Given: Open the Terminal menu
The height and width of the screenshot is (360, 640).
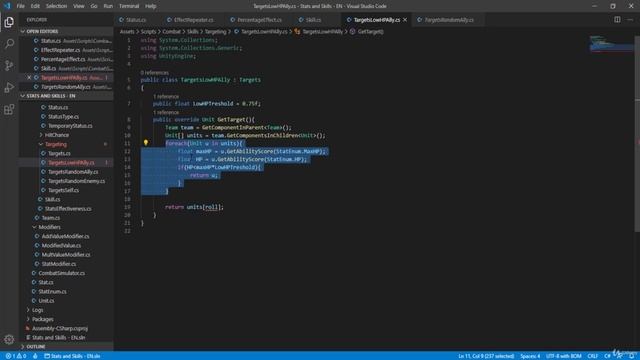Looking at the screenshot, I should point(129,6).
